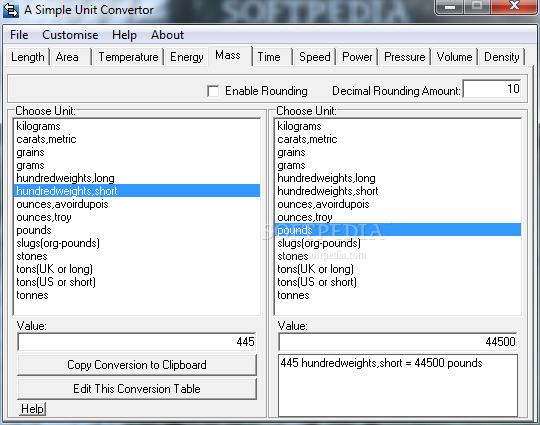
Task: Select ounces,avoirdupois in left unit list
Action: [x=137, y=204]
